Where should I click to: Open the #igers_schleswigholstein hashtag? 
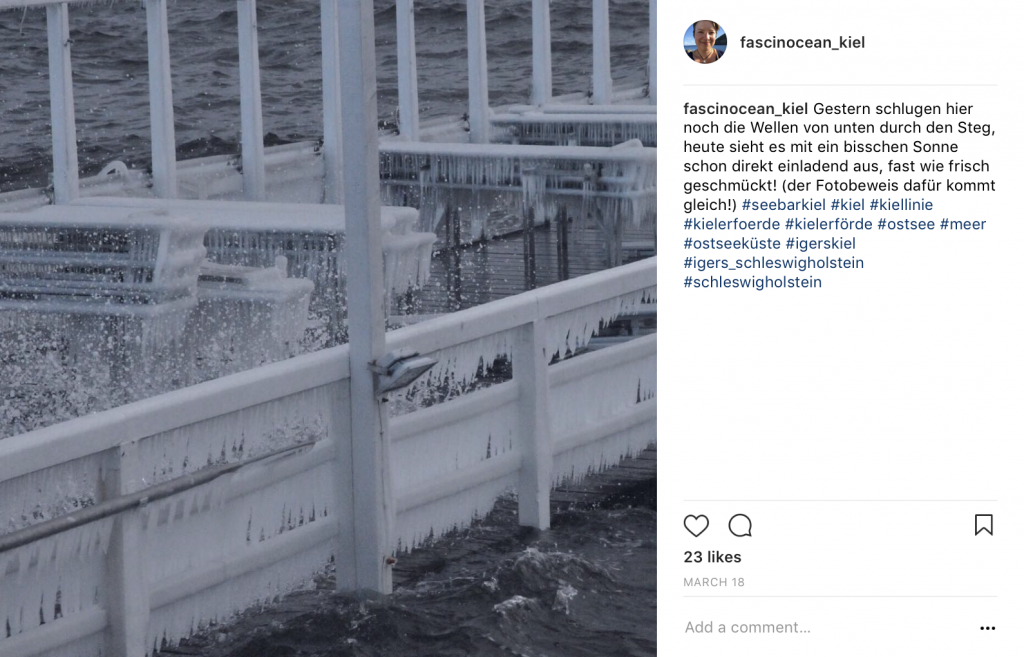(773, 263)
